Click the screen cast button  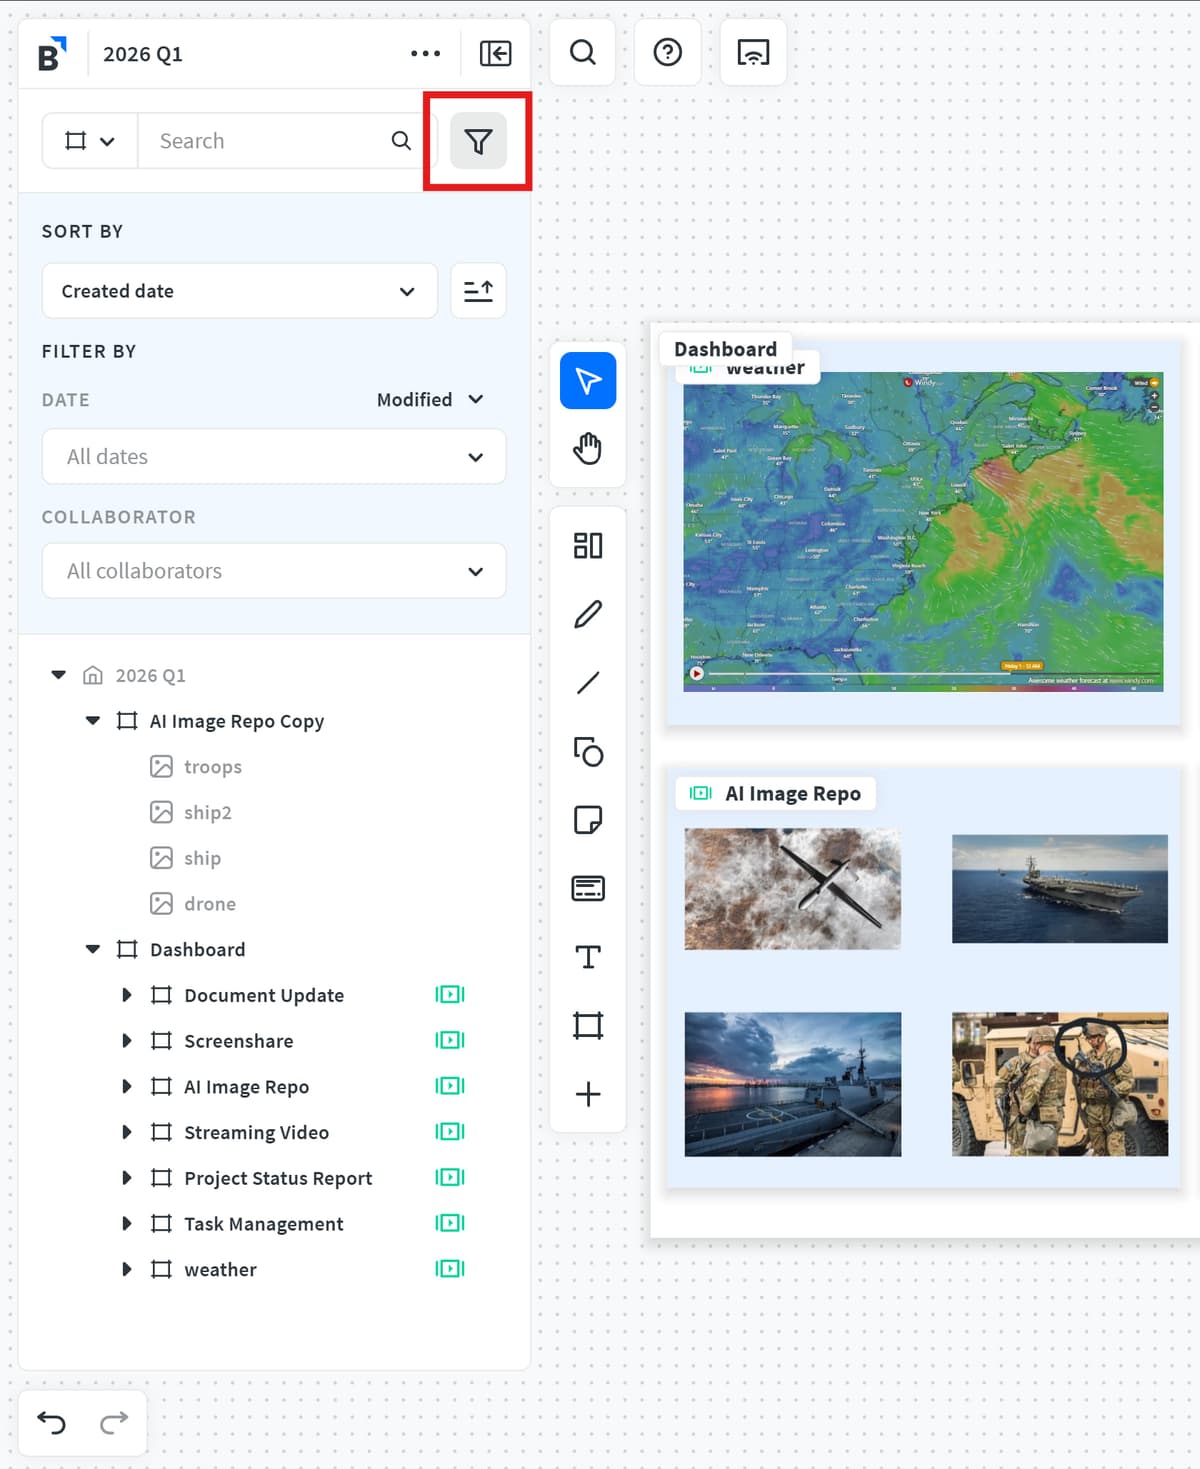(x=753, y=52)
